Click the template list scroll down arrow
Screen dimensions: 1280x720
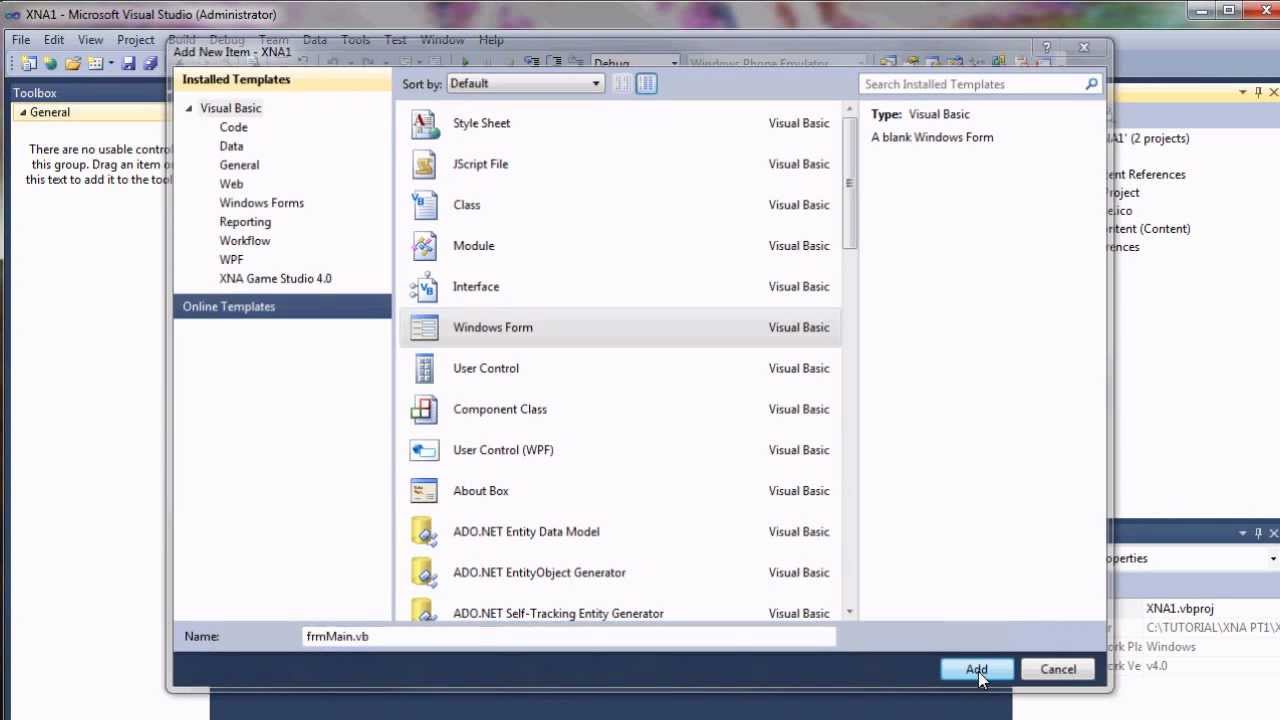pos(849,612)
